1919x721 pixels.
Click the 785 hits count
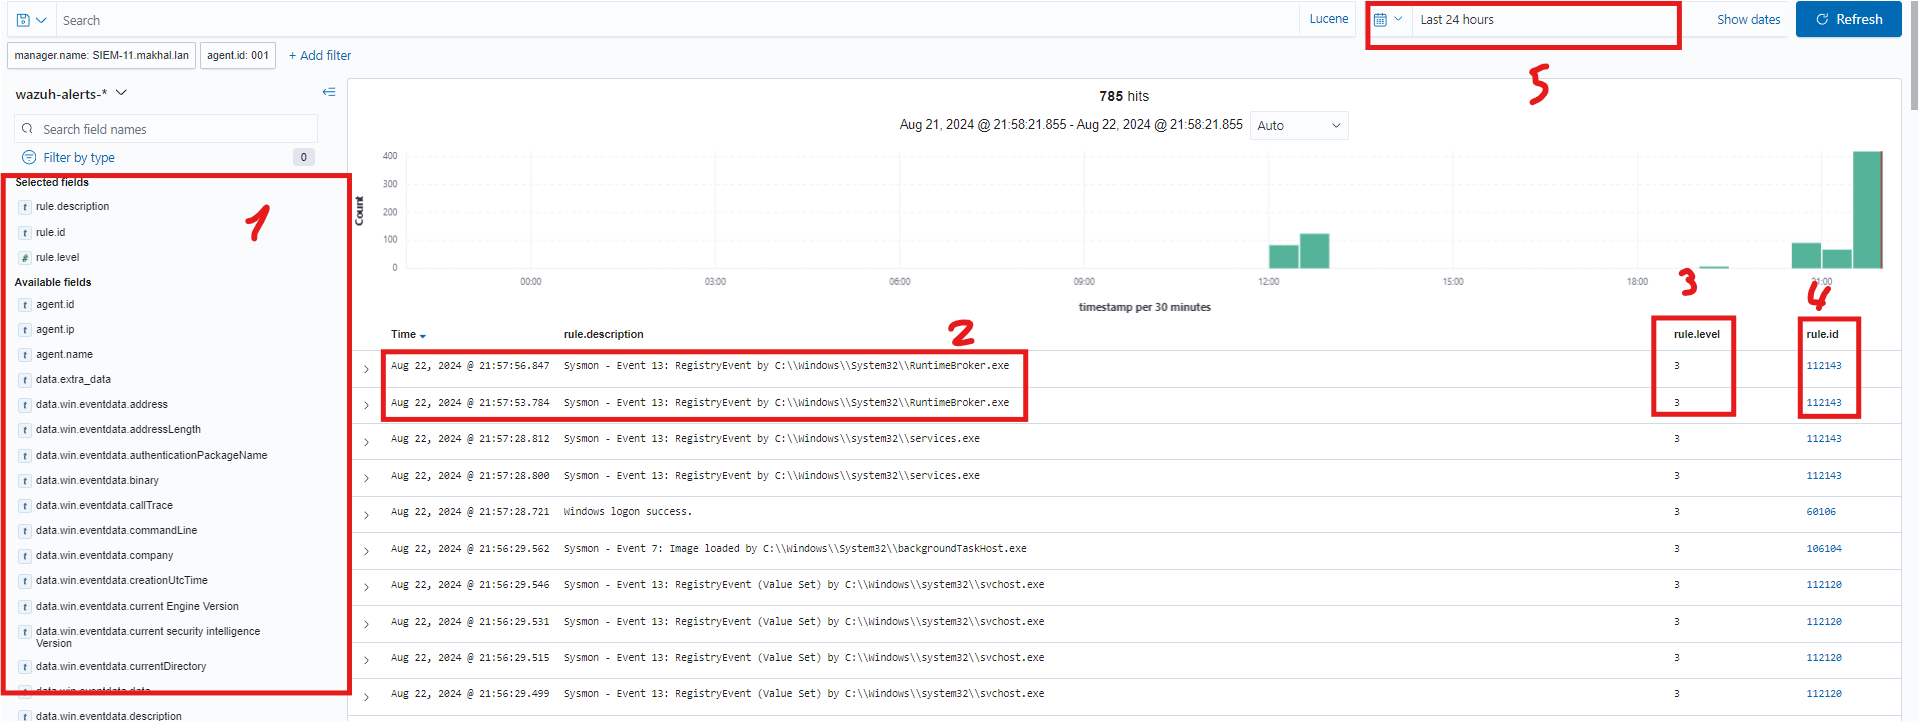pyautogui.click(x=1124, y=97)
